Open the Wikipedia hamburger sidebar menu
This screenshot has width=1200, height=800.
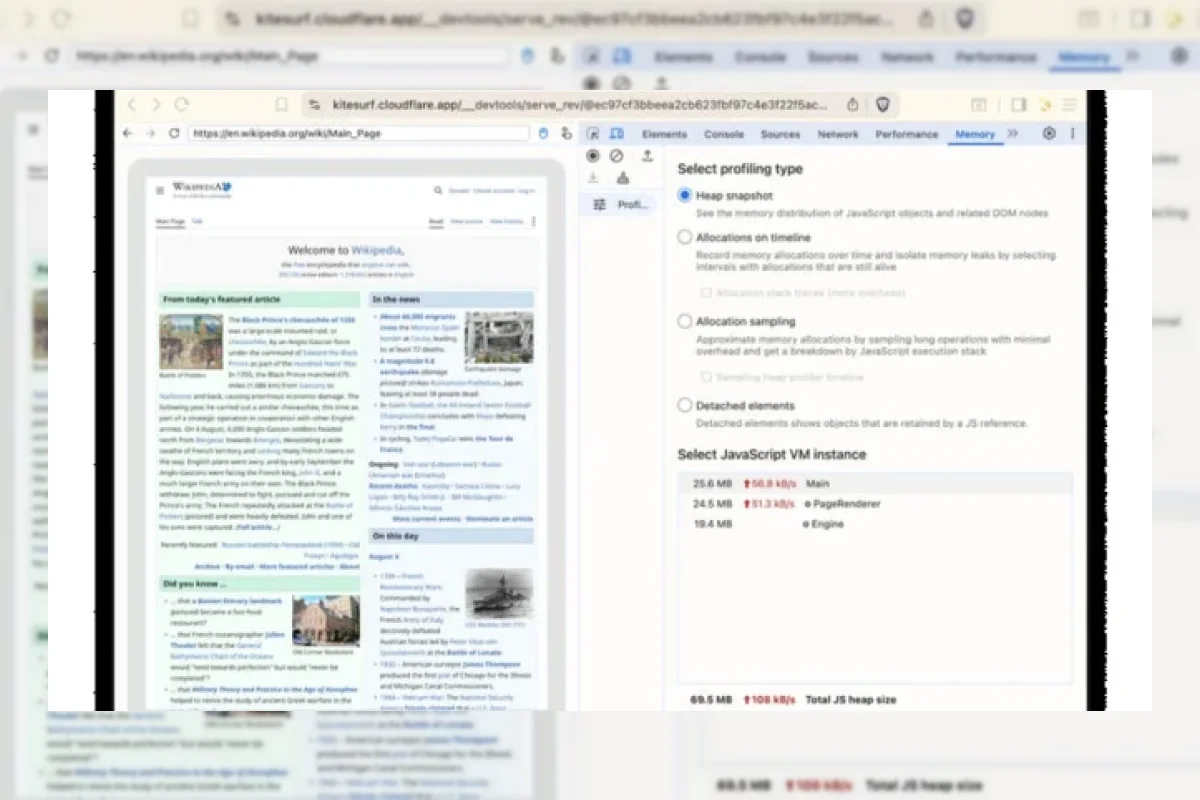click(x=159, y=190)
